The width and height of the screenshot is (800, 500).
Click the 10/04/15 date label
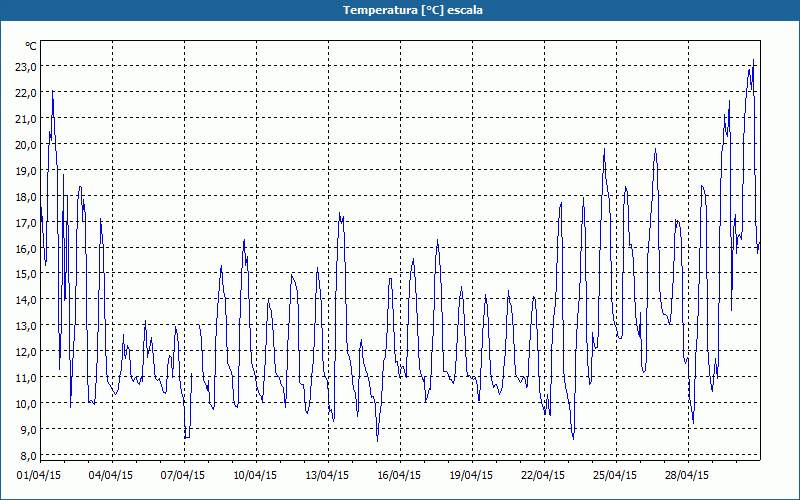click(255, 476)
